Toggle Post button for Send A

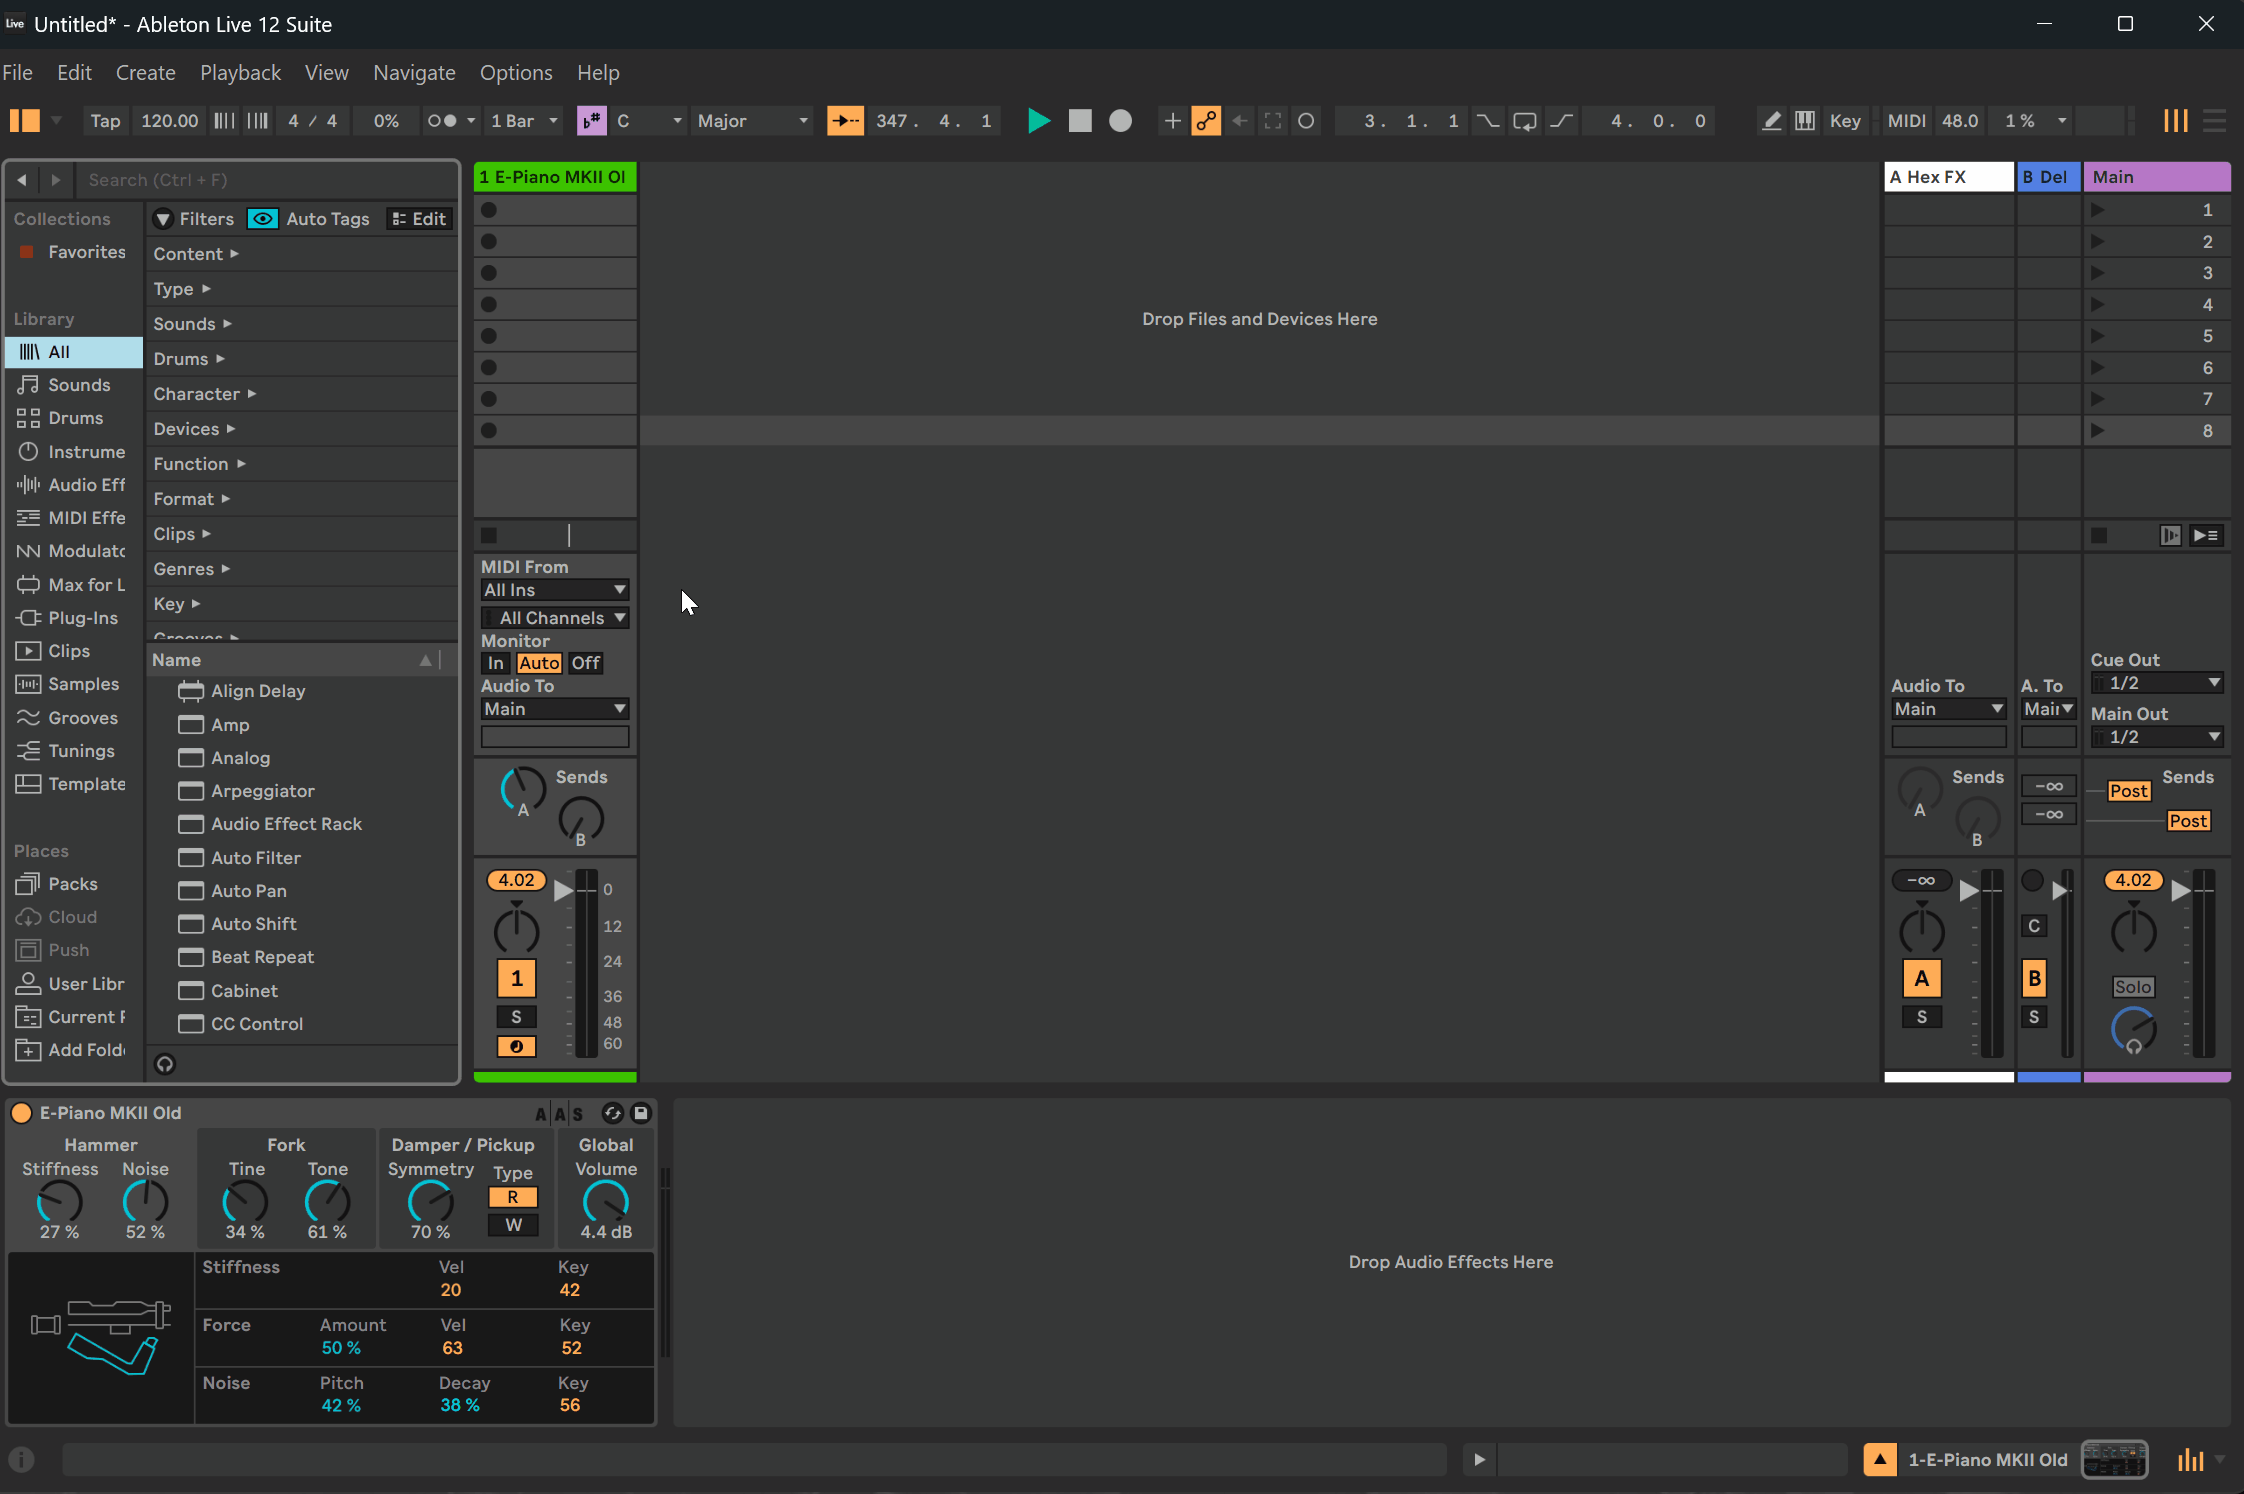(x=2128, y=791)
